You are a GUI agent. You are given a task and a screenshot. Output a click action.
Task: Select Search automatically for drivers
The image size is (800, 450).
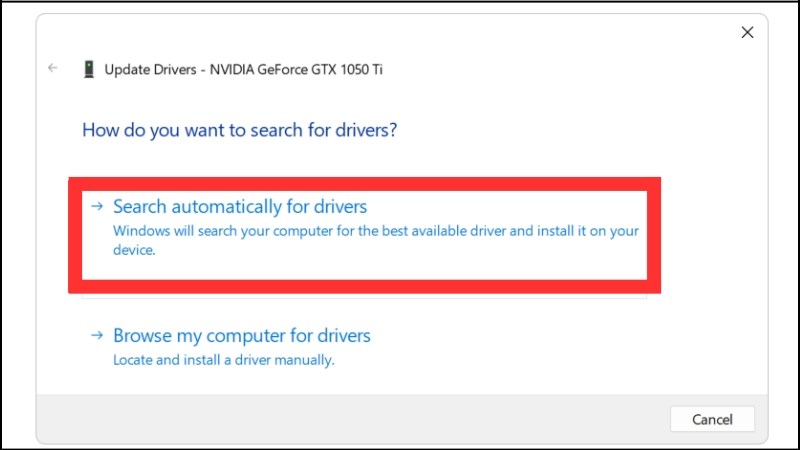pos(240,207)
